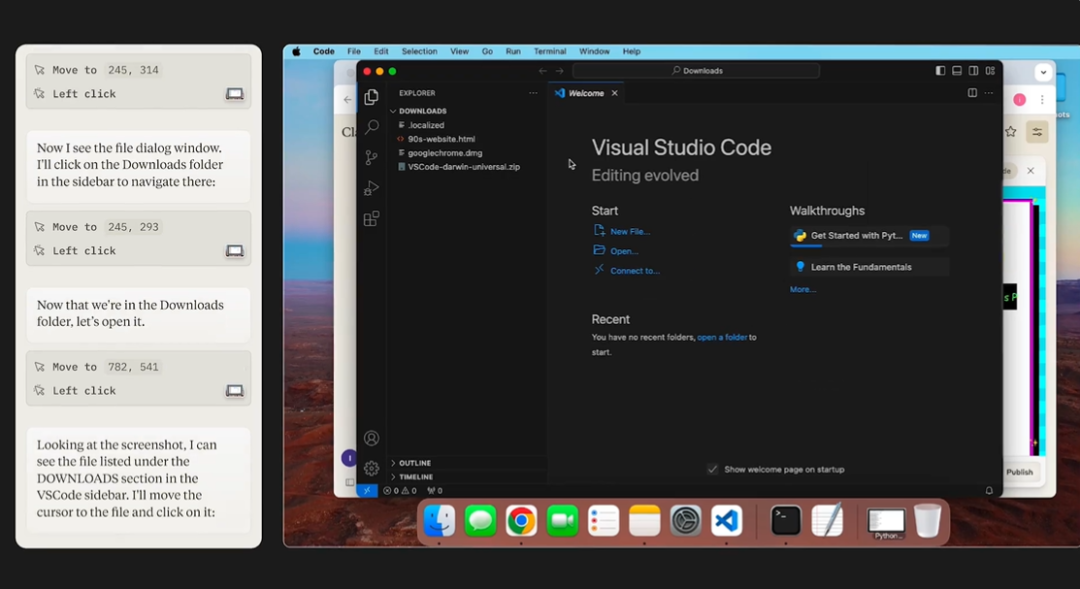Open the Apple menu
Viewport: 1080px width, 589px height.
tap(296, 52)
